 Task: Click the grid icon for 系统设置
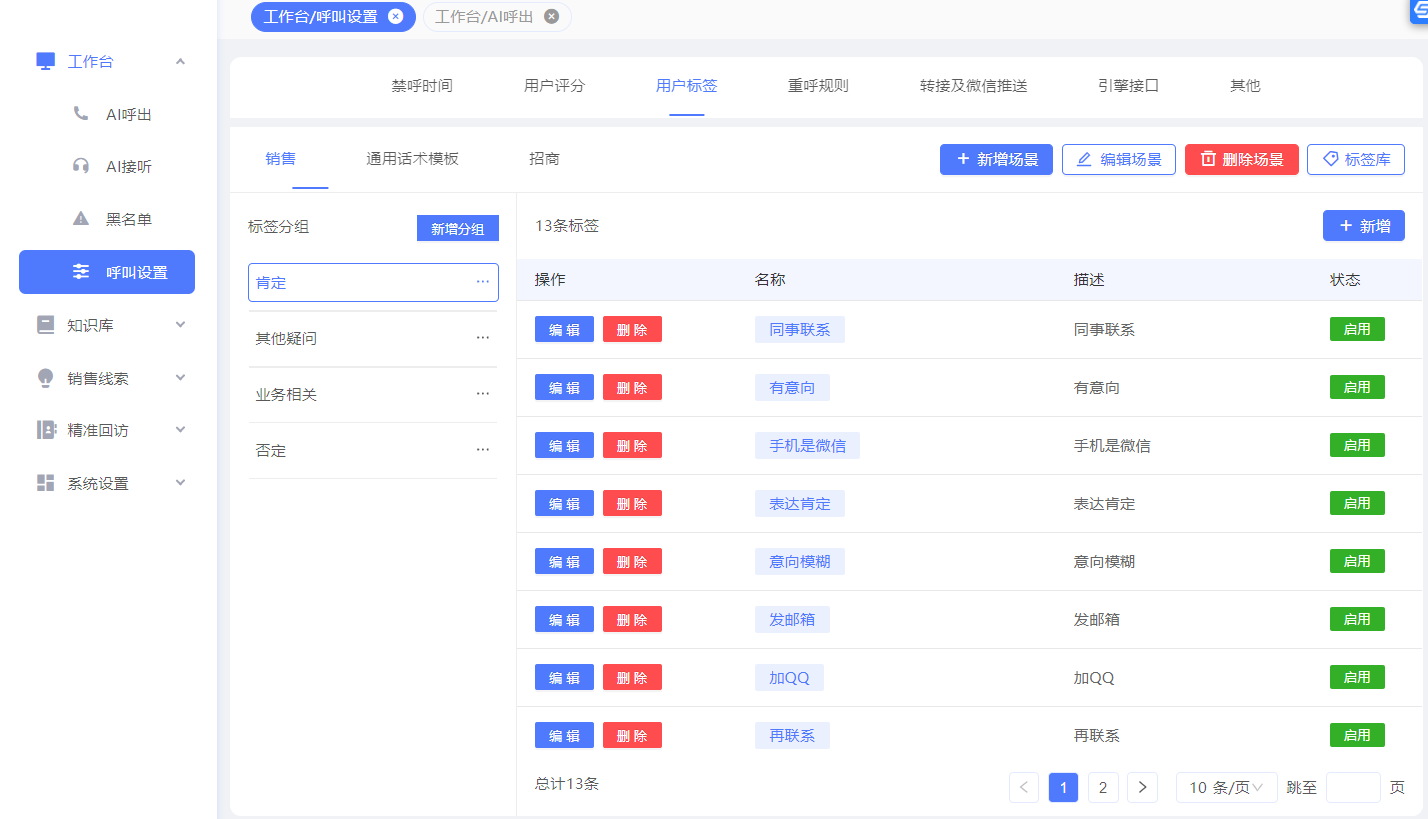(45, 483)
